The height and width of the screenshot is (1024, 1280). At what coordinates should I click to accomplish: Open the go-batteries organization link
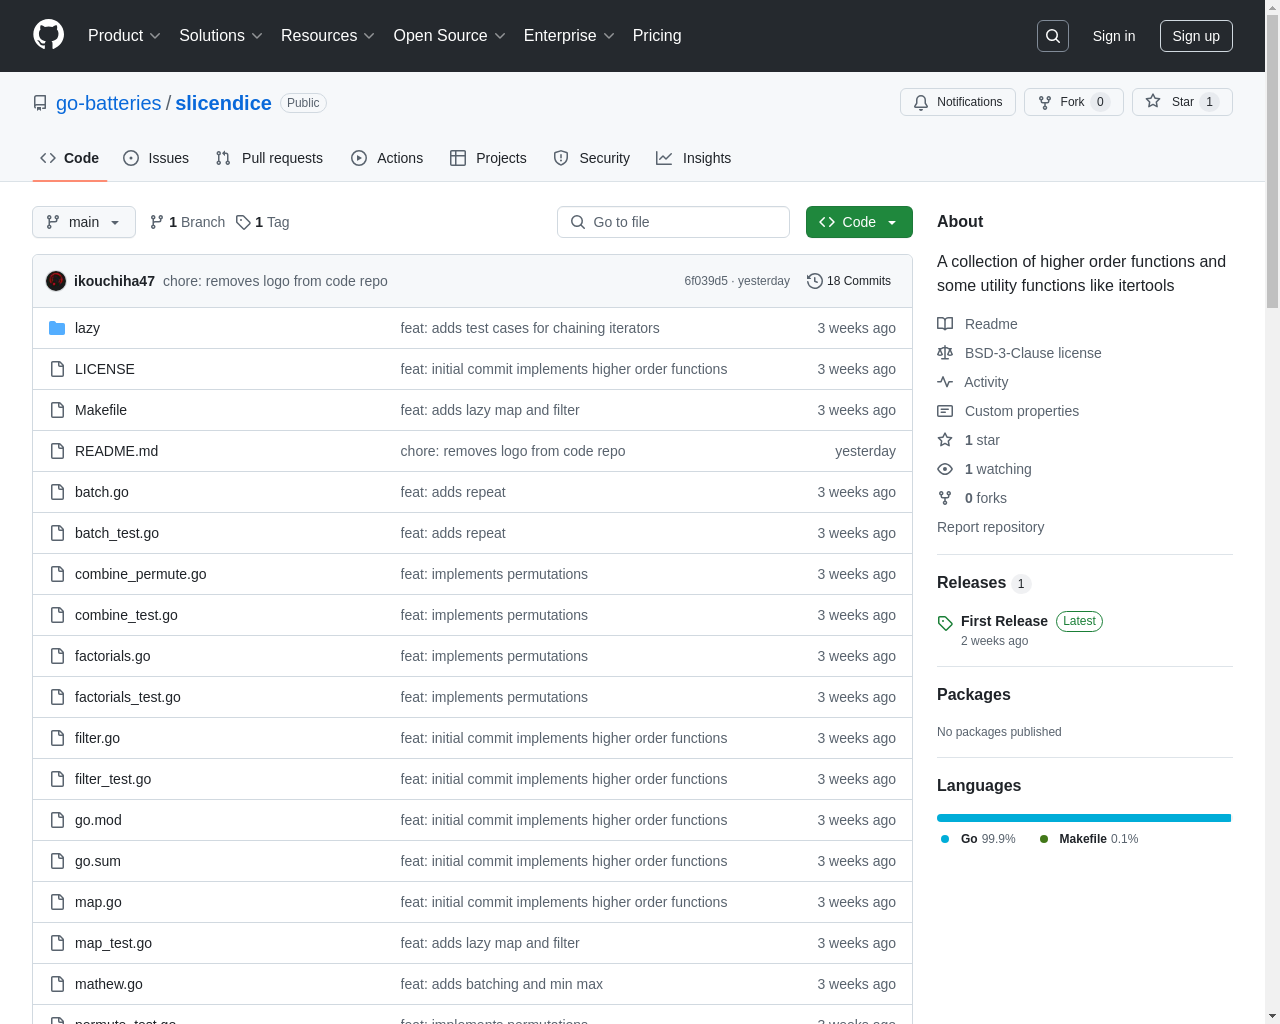click(109, 103)
